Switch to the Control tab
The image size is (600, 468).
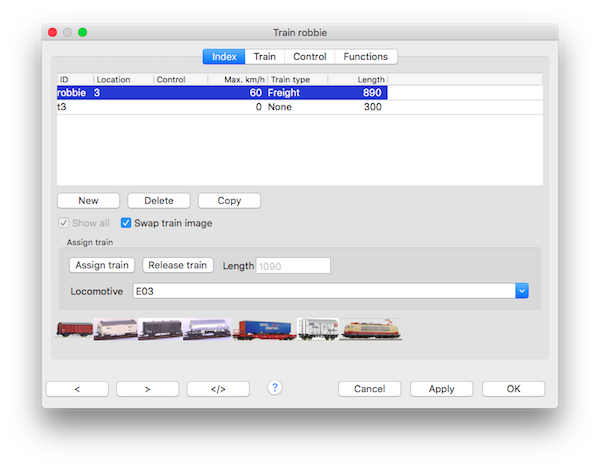click(309, 57)
